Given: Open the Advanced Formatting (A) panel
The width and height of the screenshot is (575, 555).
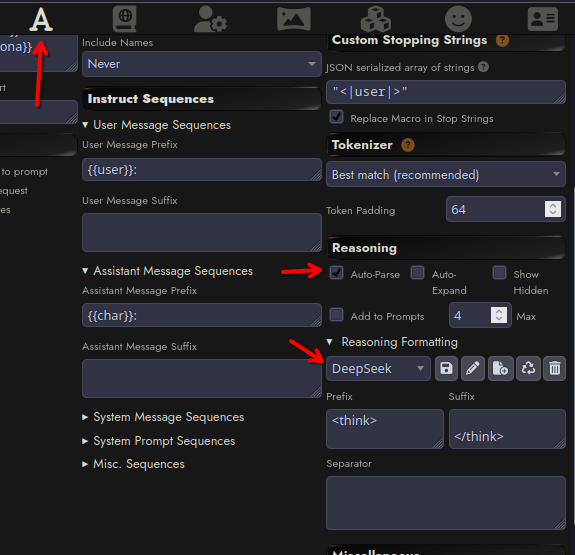Looking at the screenshot, I should tap(41, 19).
